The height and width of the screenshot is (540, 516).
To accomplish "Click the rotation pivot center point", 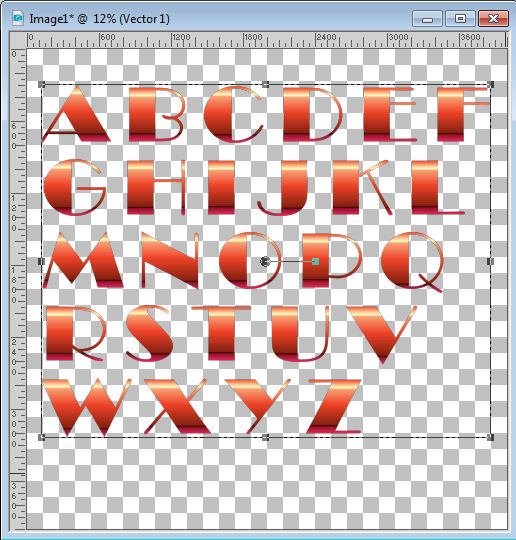I will pos(265,261).
